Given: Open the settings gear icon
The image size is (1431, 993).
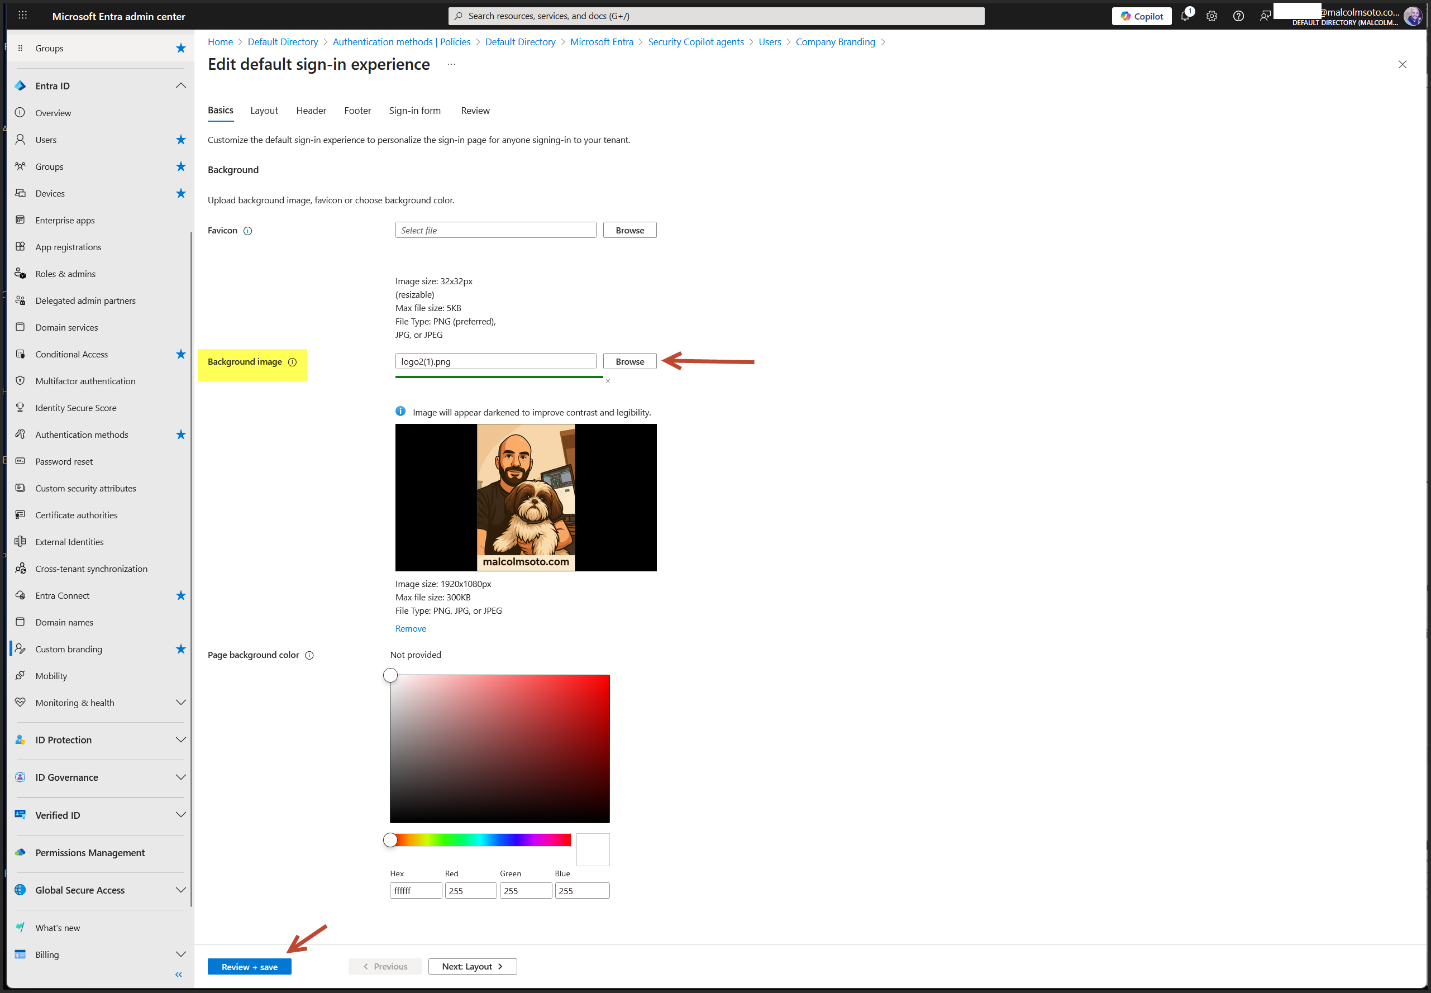Looking at the screenshot, I should click(x=1212, y=16).
